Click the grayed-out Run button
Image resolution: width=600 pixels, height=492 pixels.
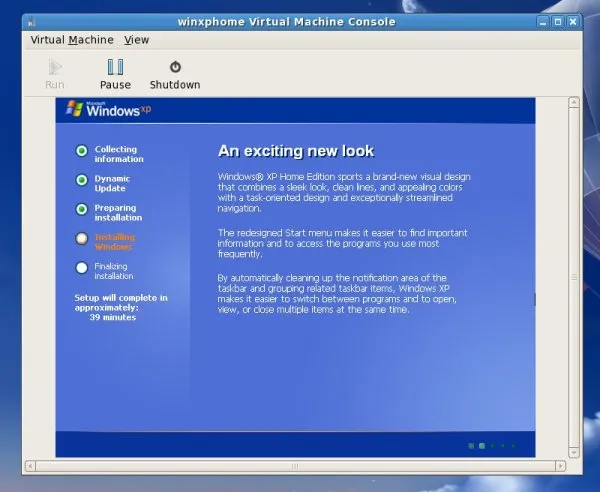pos(55,74)
